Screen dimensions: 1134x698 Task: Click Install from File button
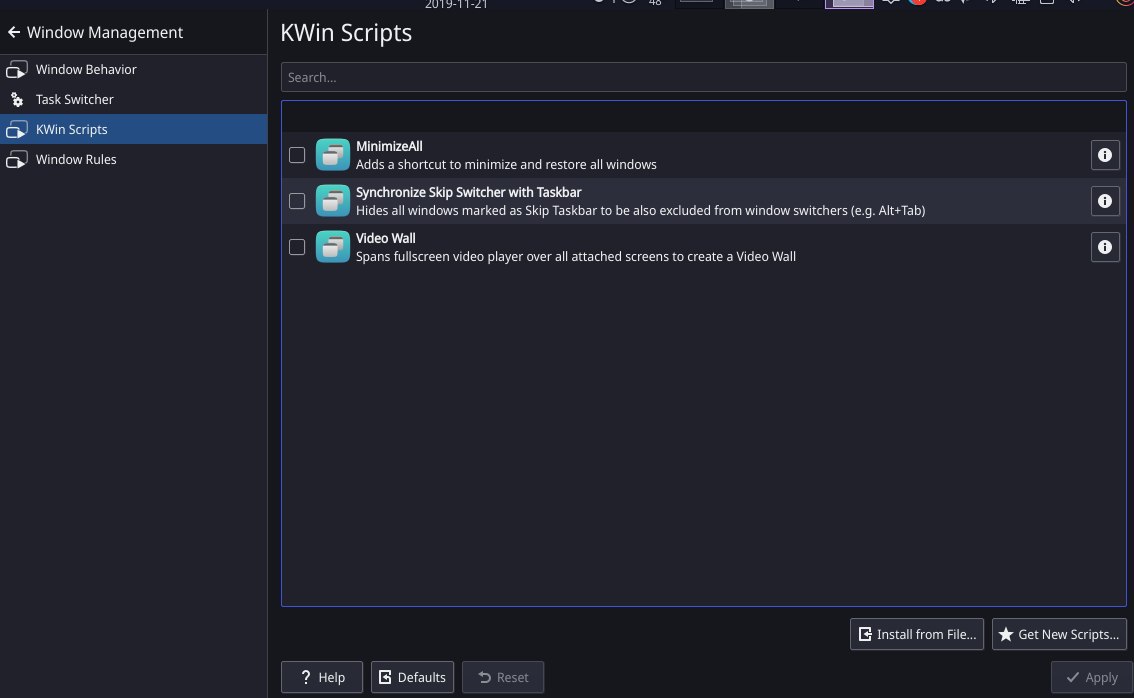tap(916, 634)
